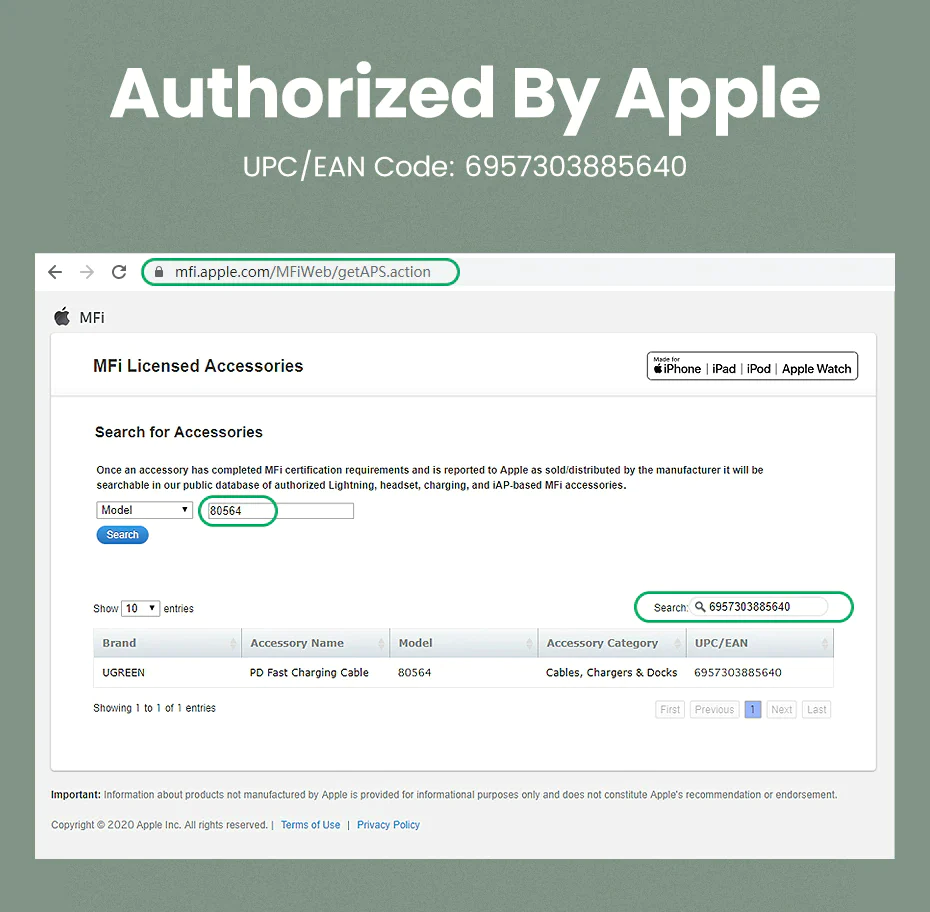Select page 1 in pagination
Screen dimensions: 930x912
coord(753,709)
